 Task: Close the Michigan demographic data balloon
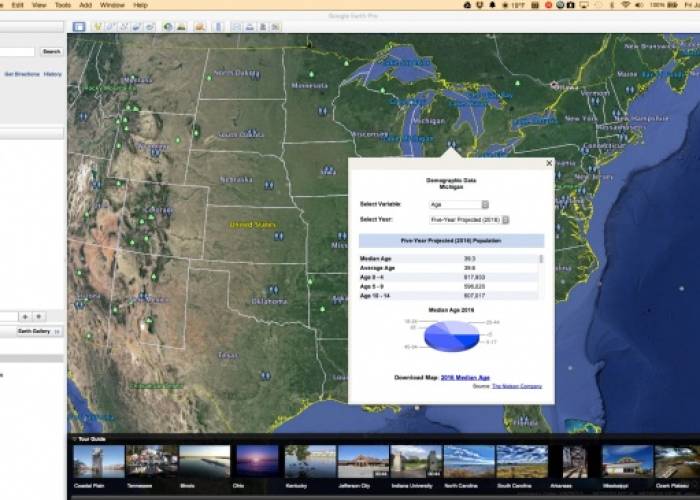coord(549,163)
